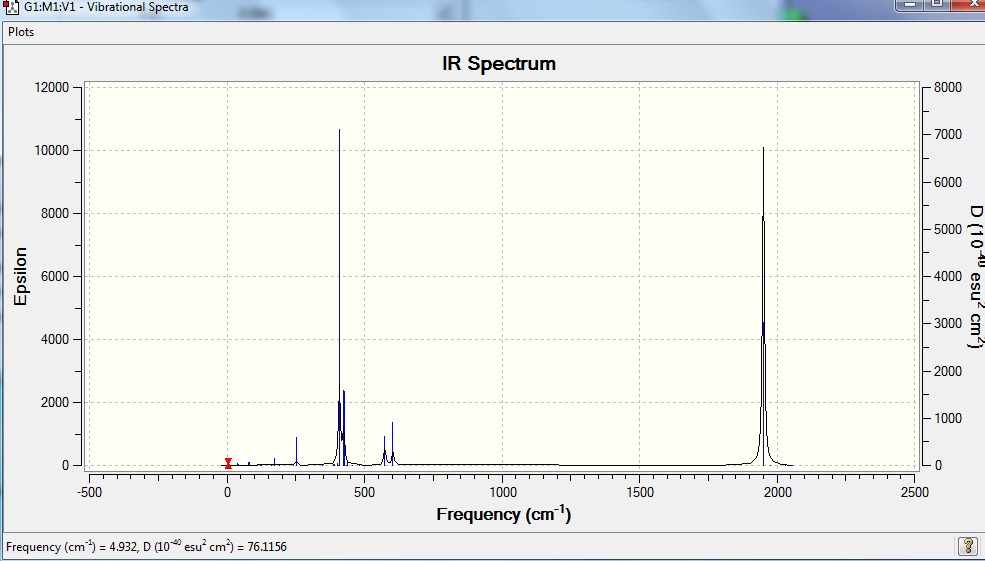Click the IR Spectrum chart title
Screen dimensions: 985x561
(499, 63)
